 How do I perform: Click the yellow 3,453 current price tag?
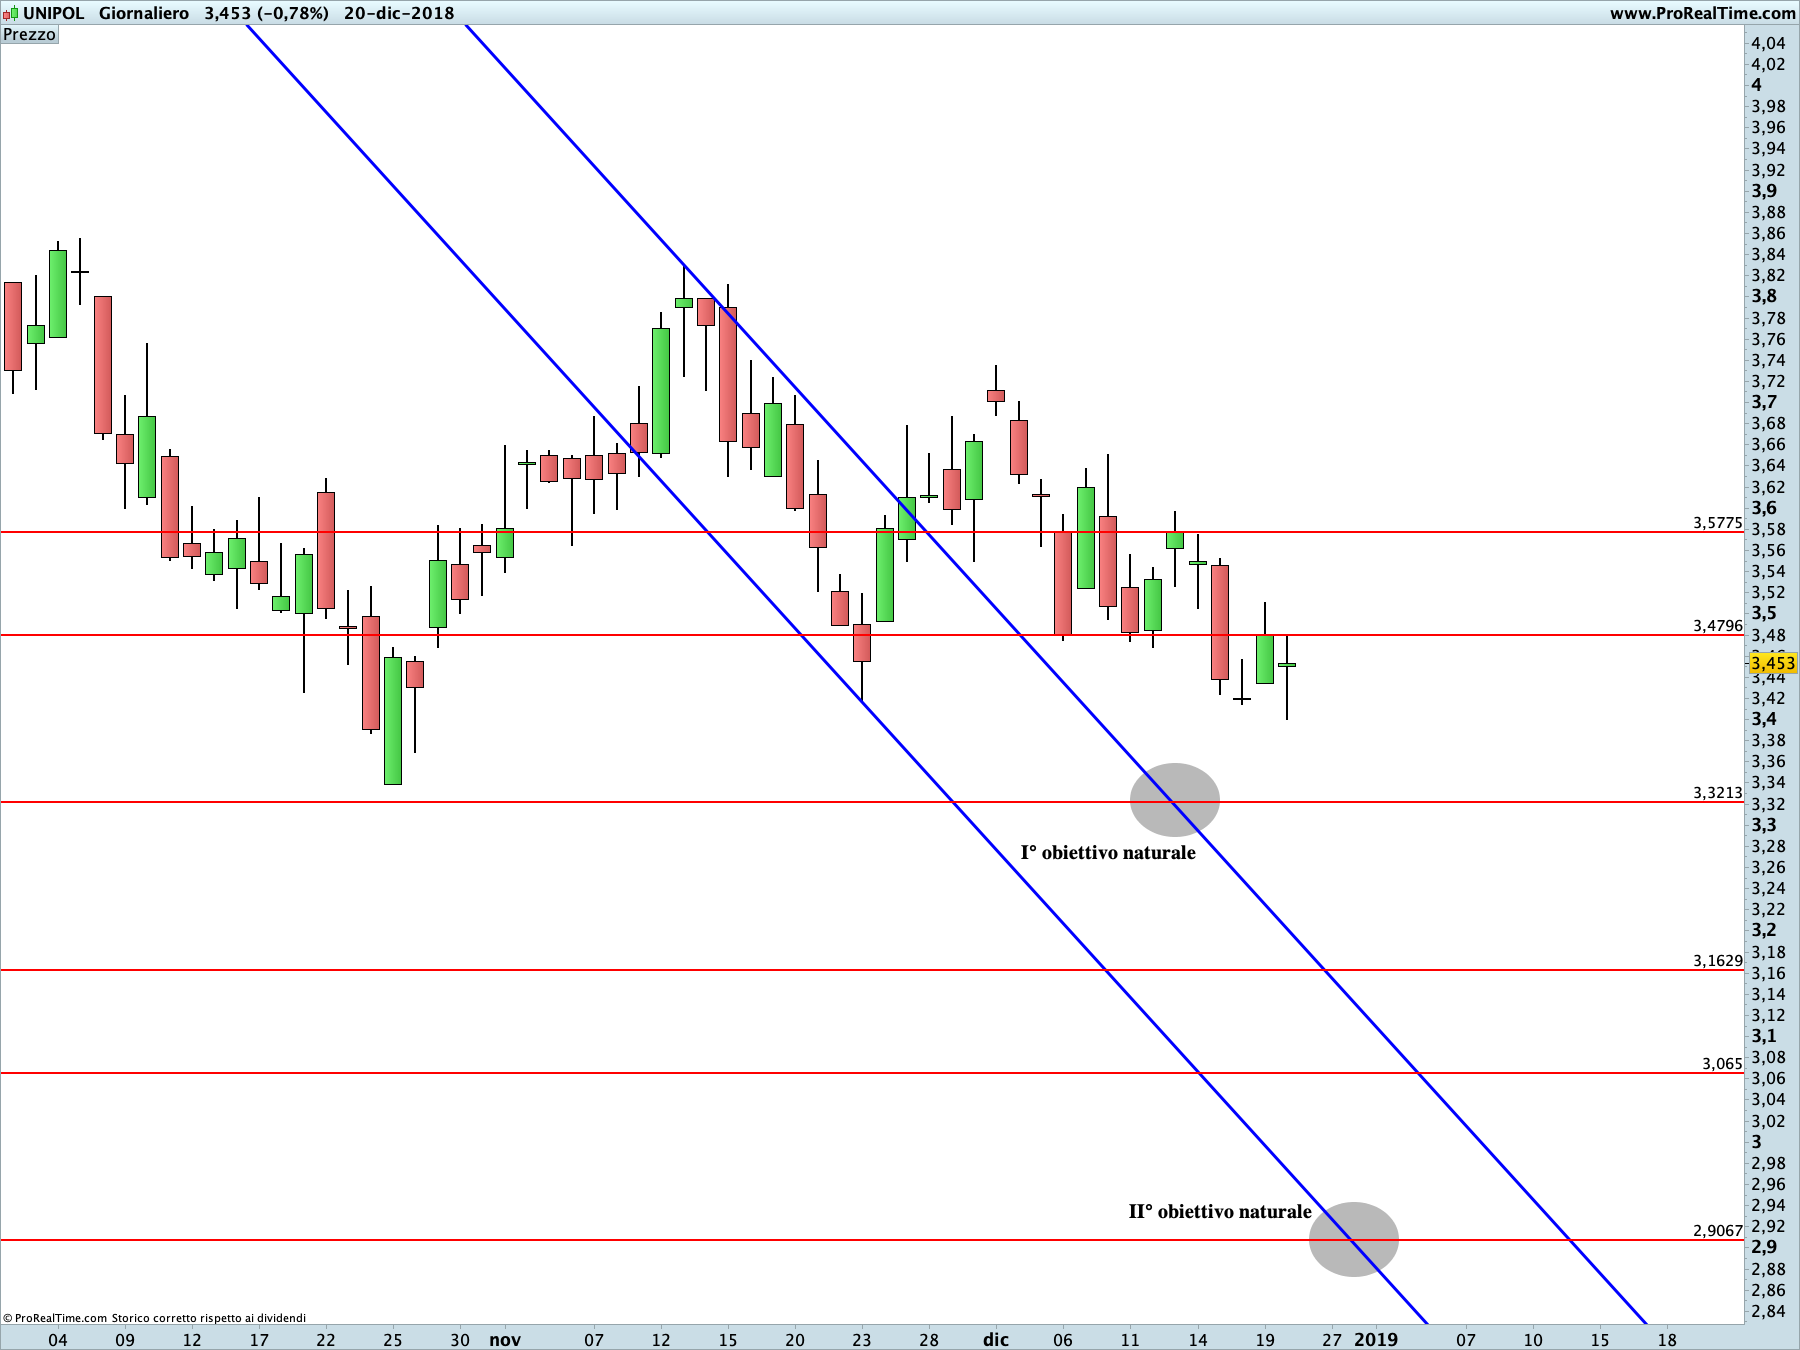pyautogui.click(x=1773, y=663)
